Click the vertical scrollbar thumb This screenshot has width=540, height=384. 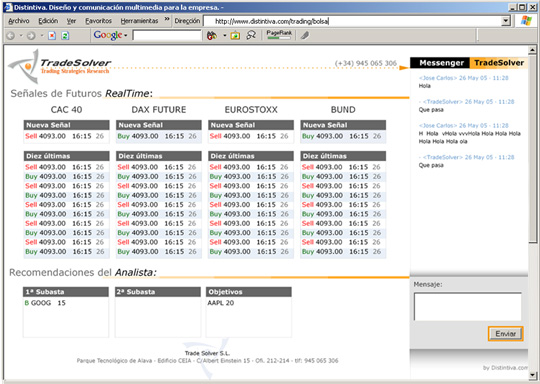[x=532, y=149]
